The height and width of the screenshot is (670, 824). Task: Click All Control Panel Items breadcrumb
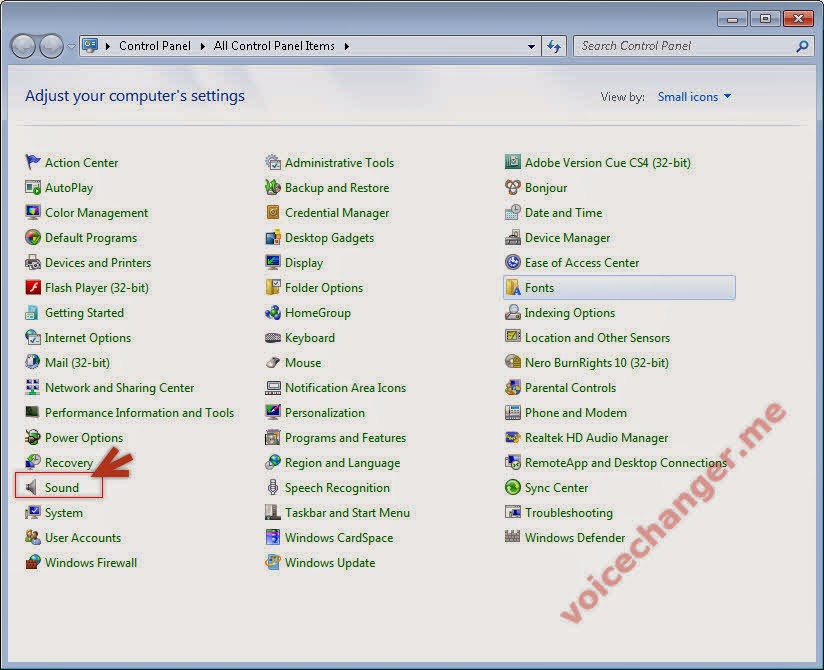point(274,46)
